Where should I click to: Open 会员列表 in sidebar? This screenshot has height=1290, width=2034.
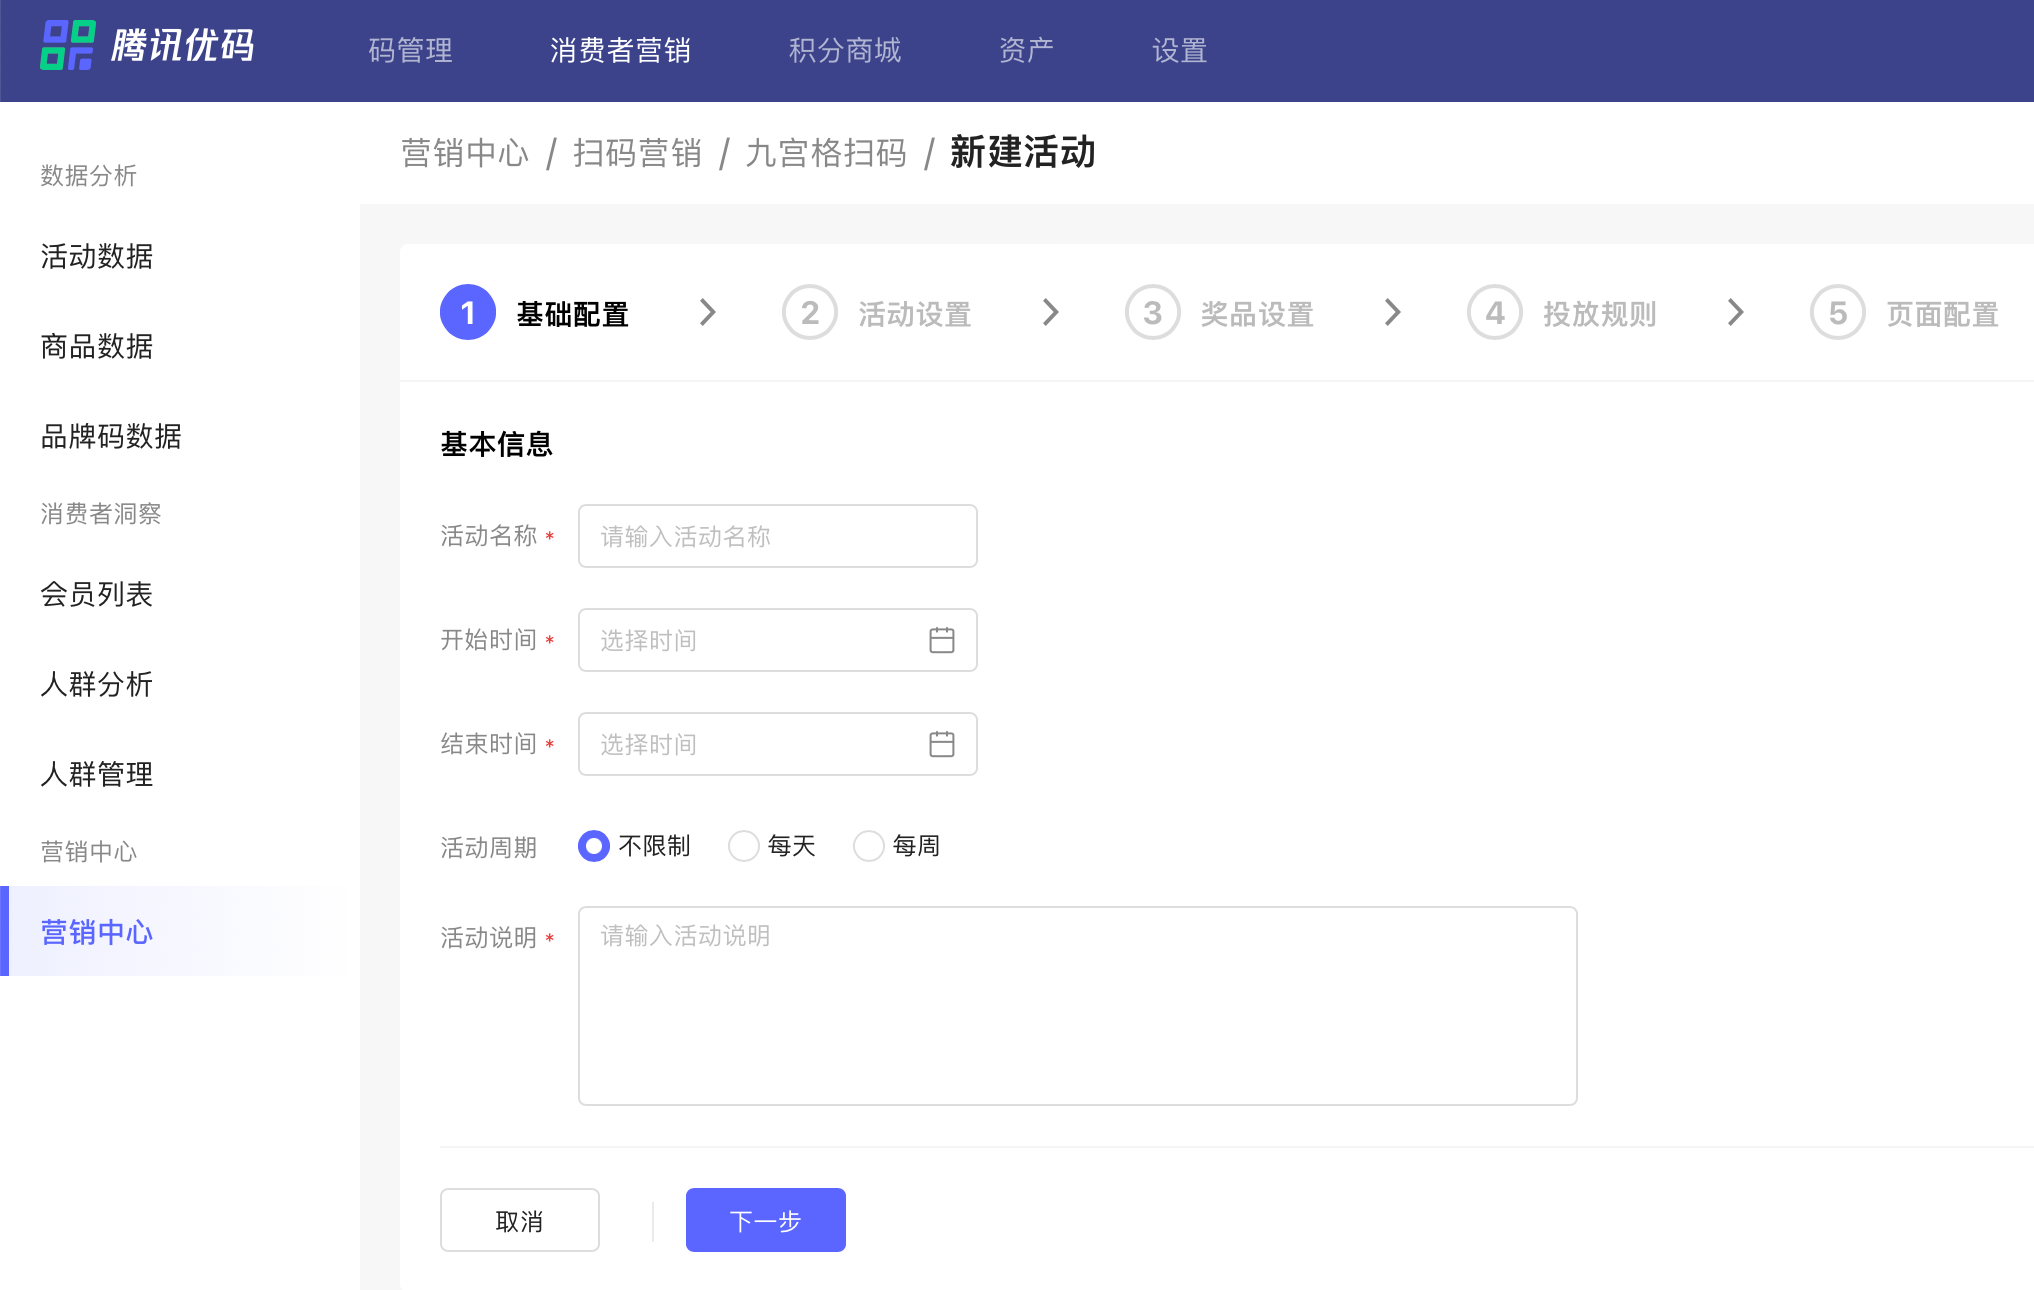tap(97, 595)
